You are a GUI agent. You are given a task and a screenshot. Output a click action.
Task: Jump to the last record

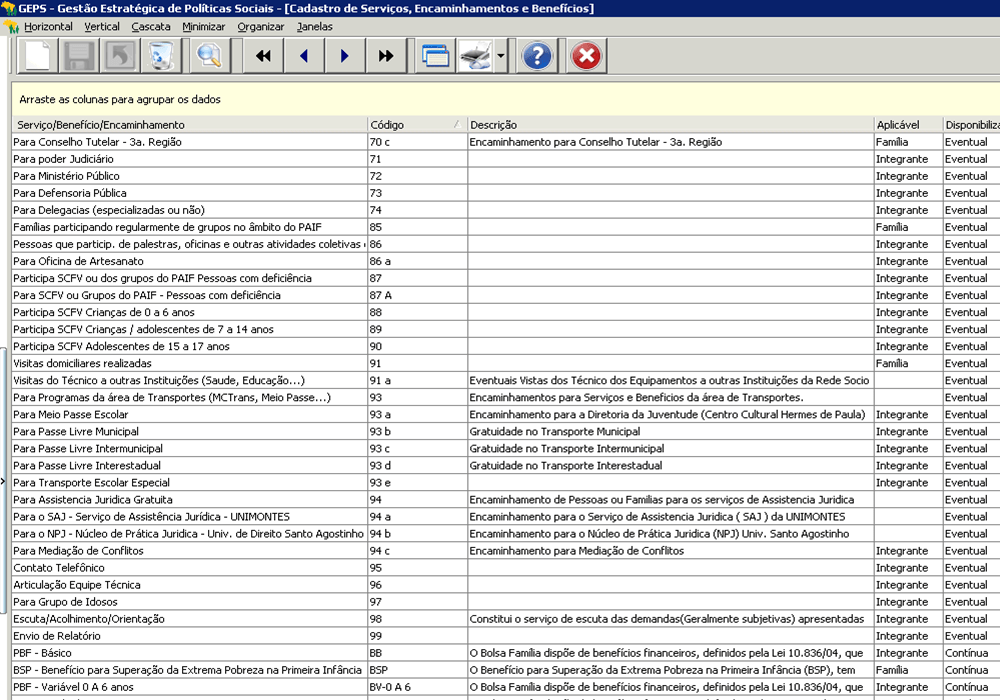click(x=385, y=55)
